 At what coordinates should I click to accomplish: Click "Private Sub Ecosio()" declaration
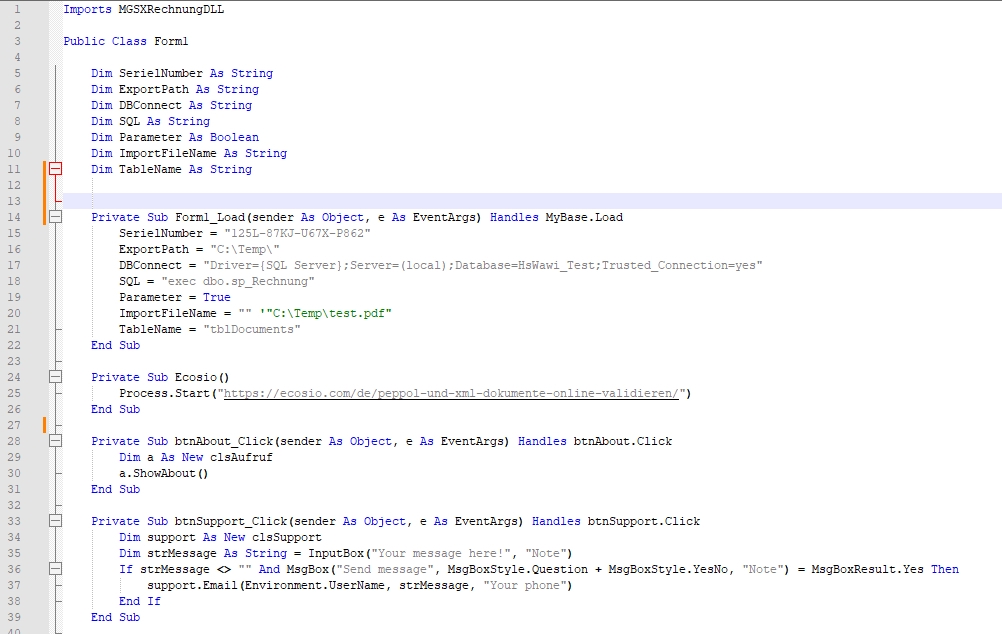pyautogui.click(x=160, y=377)
